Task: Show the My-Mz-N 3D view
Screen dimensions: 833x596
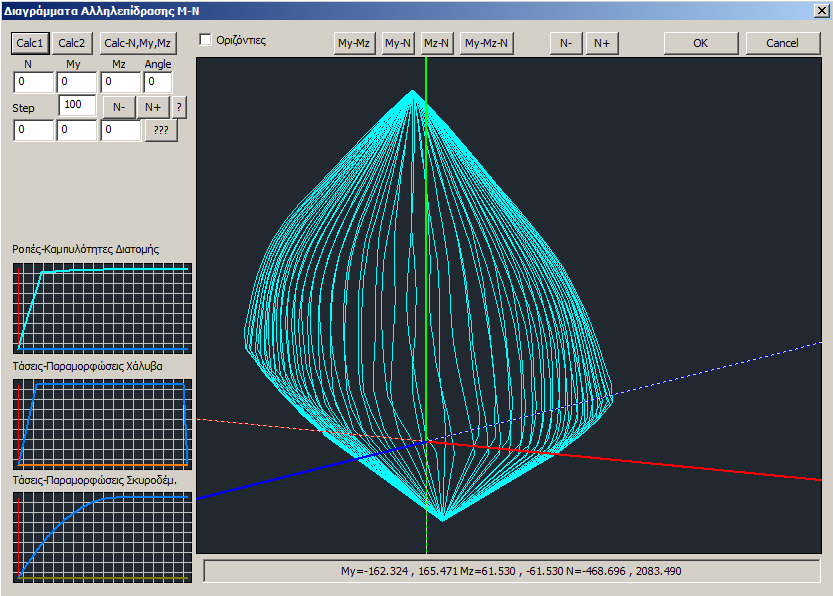Action: point(486,43)
